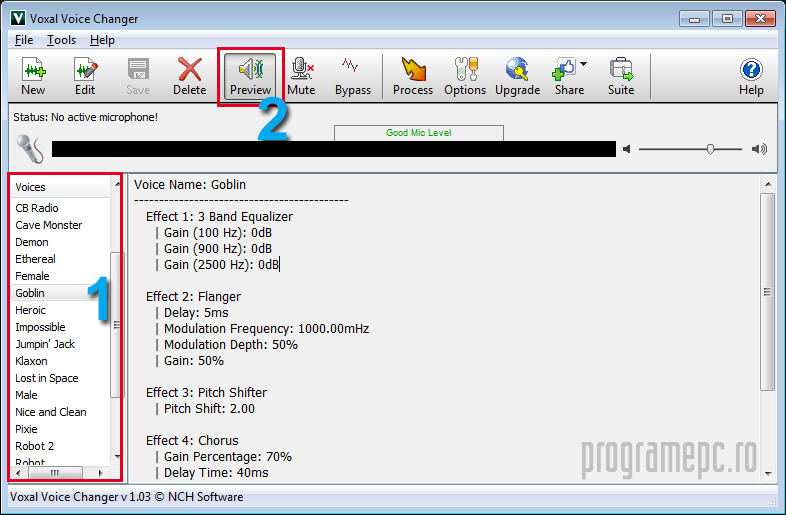Click the Pitch Shift: 2.00 value
This screenshot has height=515, width=786.
click(210, 409)
